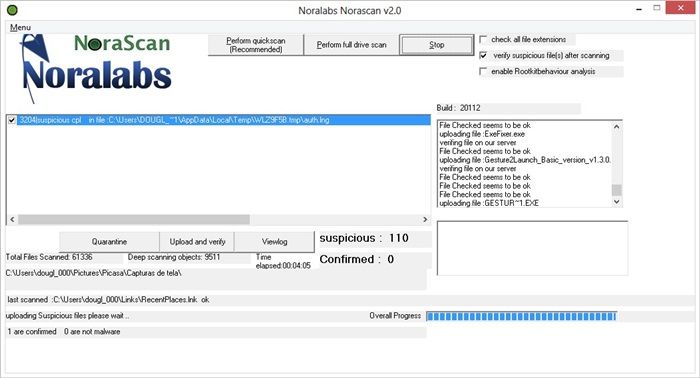Screen dimensions: 700x378
Task: Click the Overall Progress bar
Action: [521, 316]
